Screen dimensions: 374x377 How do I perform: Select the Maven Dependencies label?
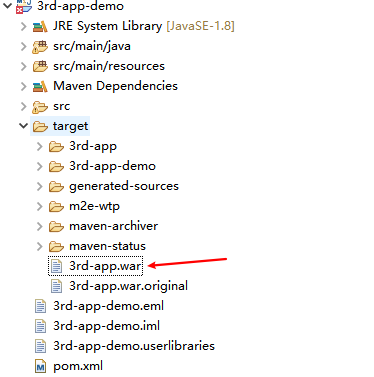(115, 86)
